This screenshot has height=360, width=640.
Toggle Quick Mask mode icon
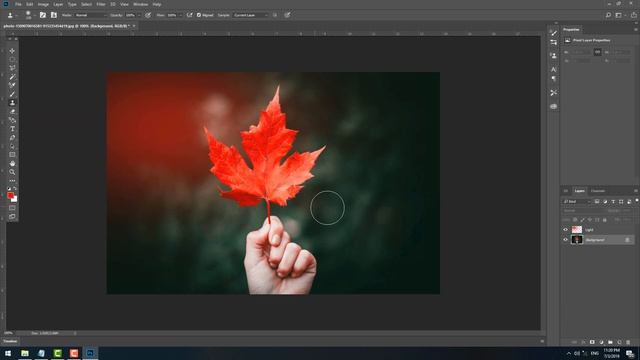click(12, 208)
